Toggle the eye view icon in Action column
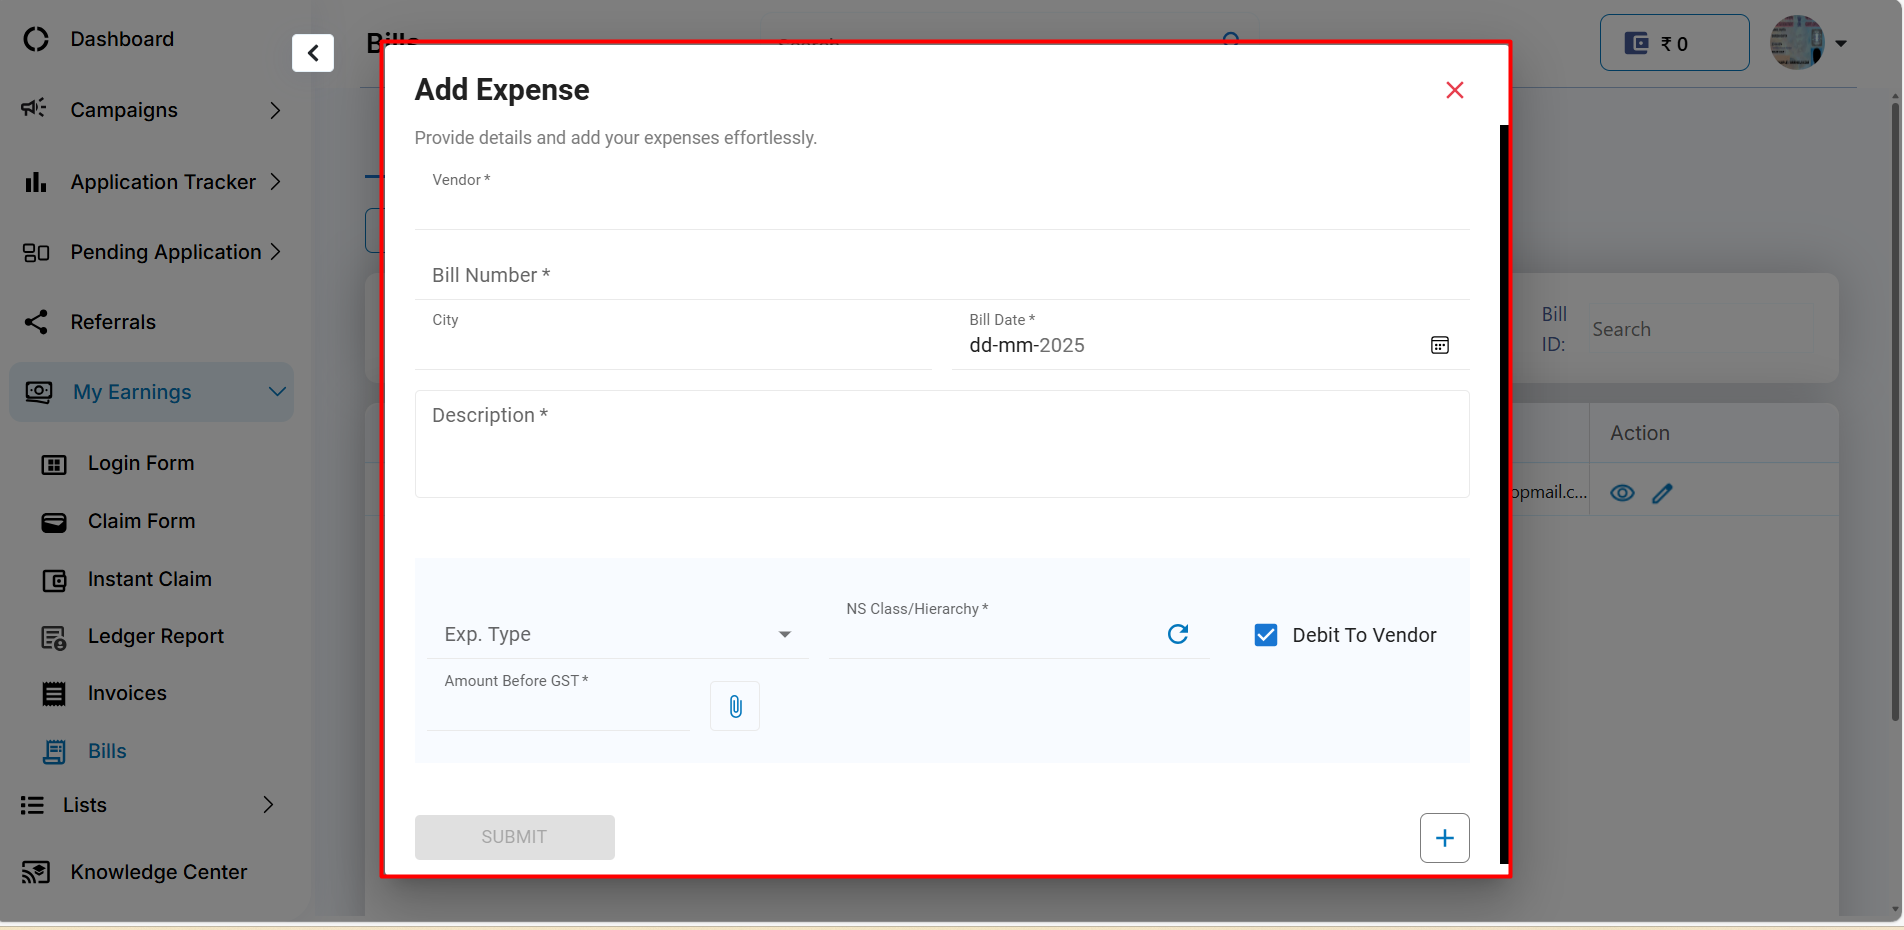Screen dimensions: 1904x930 point(1622,493)
